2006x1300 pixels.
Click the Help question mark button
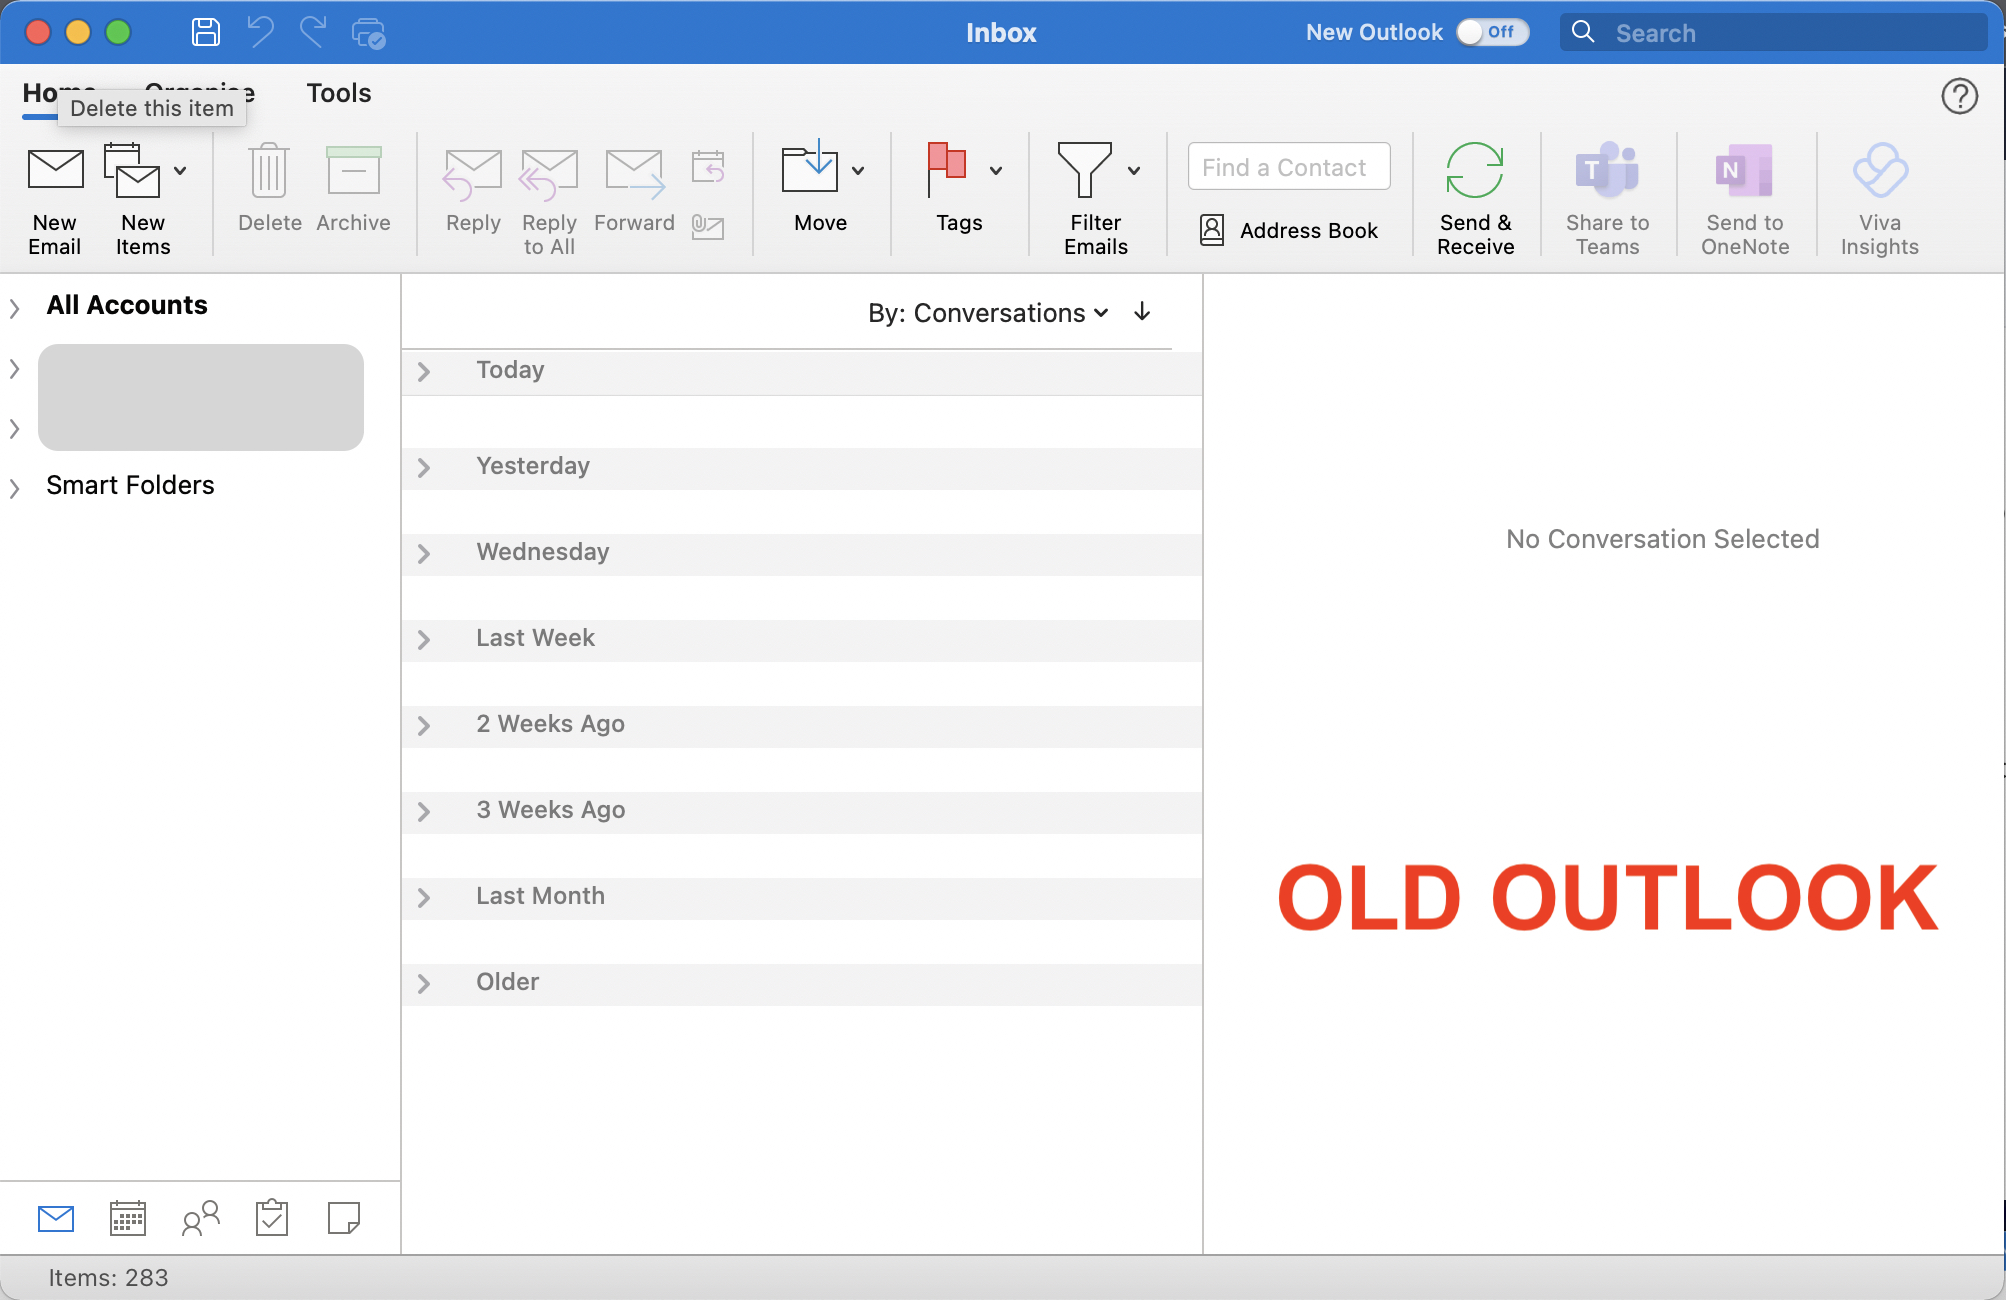[x=1959, y=97]
